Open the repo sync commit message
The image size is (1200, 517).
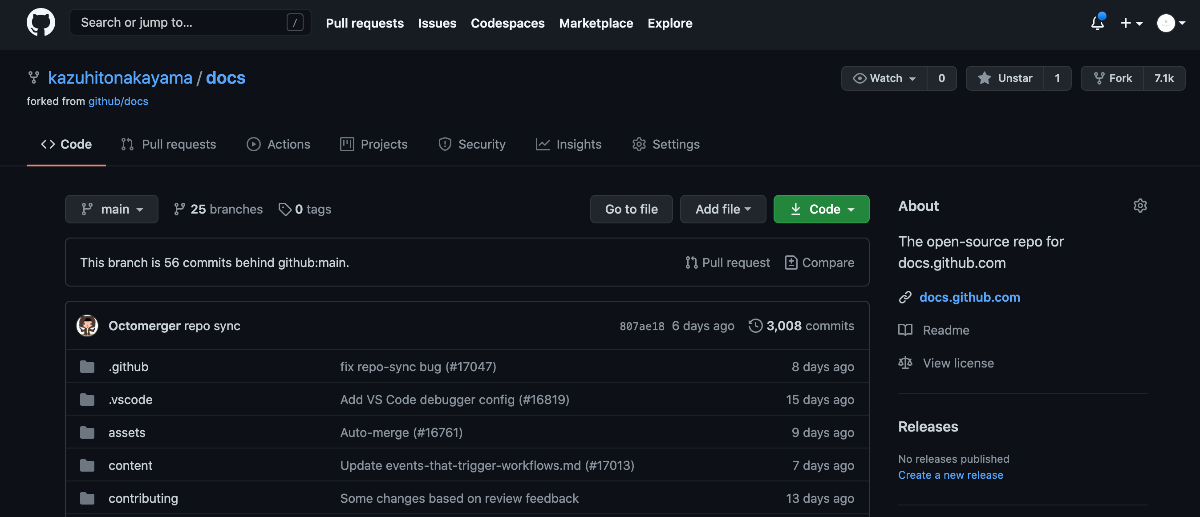point(212,326)
